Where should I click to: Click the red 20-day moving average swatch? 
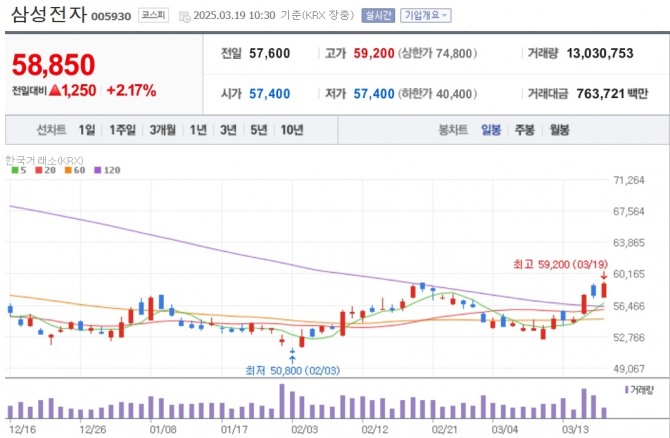coord(39,170)
